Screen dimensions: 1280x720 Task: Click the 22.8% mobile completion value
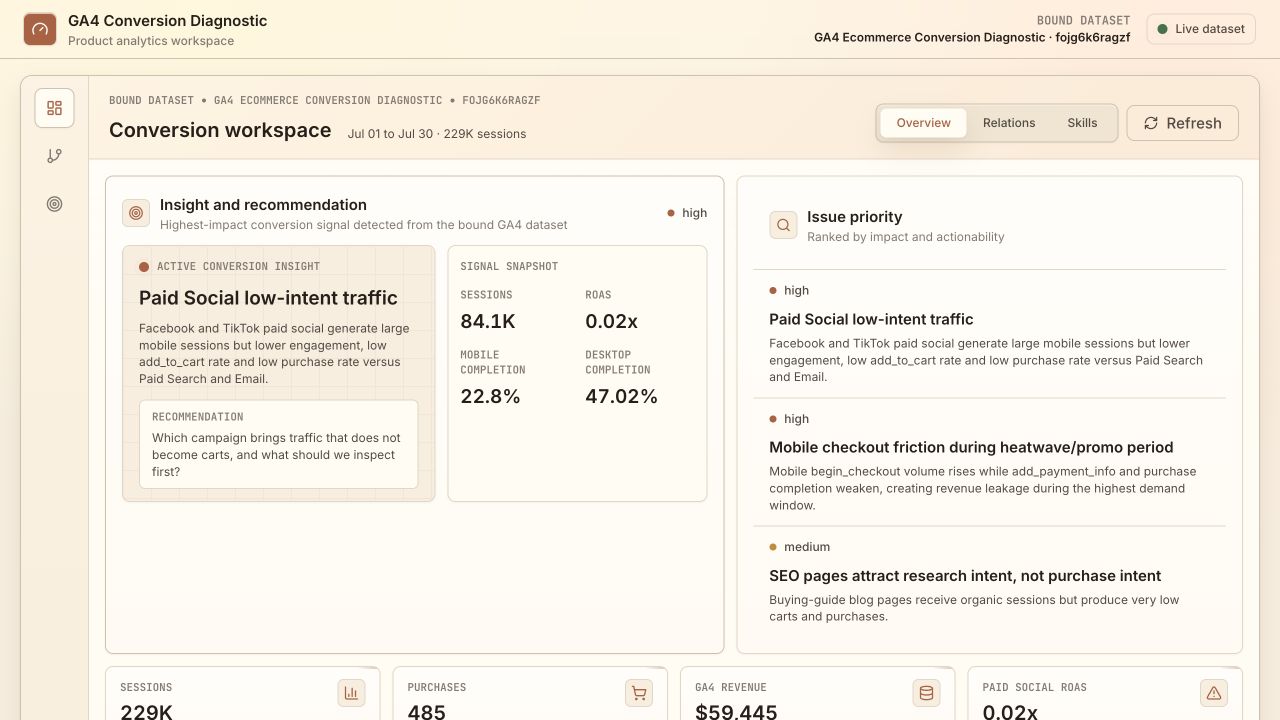(490, 396)
